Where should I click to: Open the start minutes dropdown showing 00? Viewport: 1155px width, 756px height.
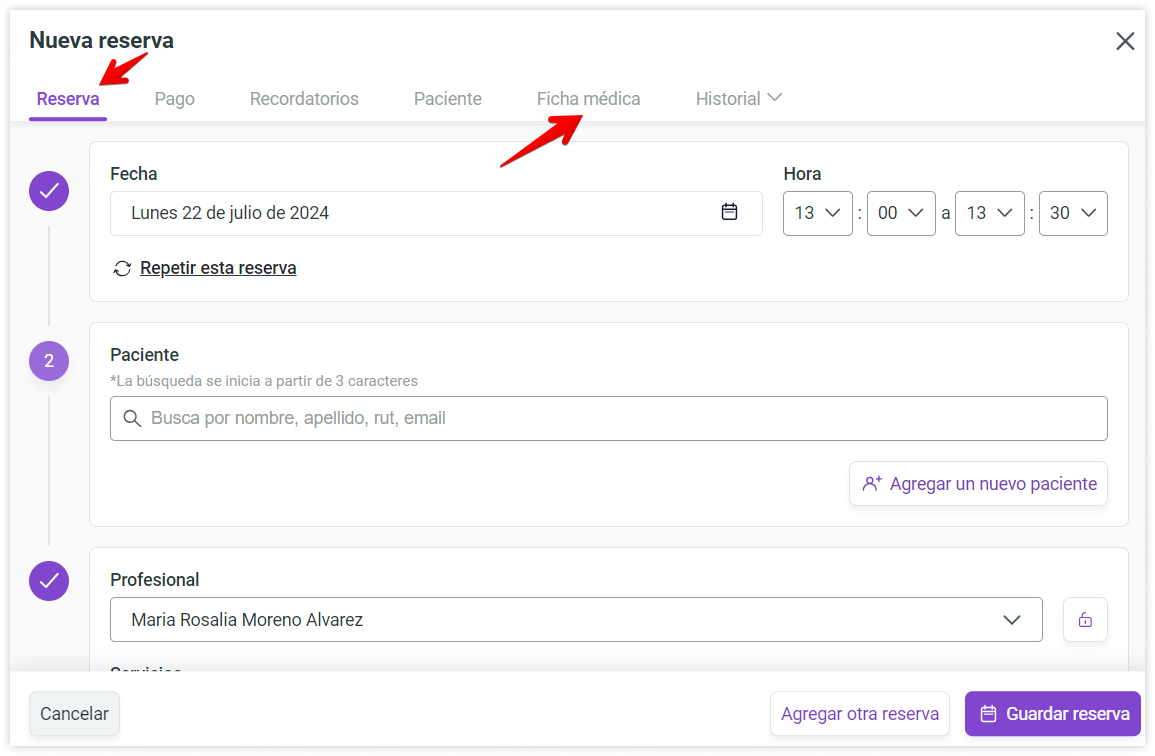click(x=901, y=214)
